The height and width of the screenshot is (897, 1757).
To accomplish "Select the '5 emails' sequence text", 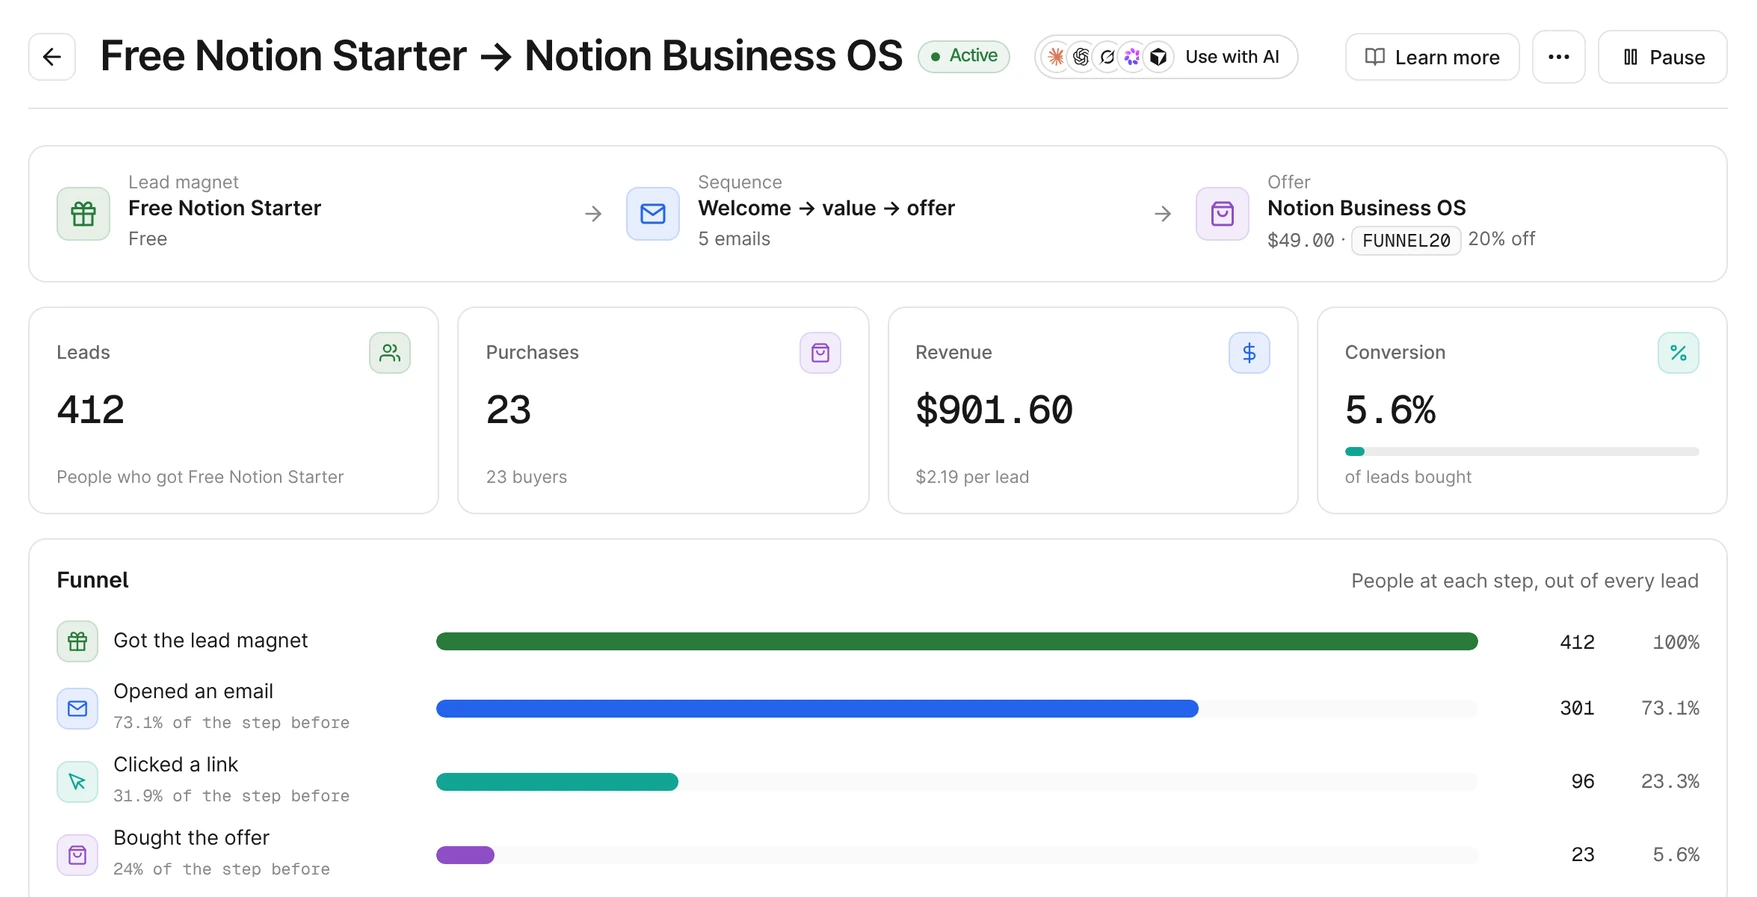I will (734, 239).
